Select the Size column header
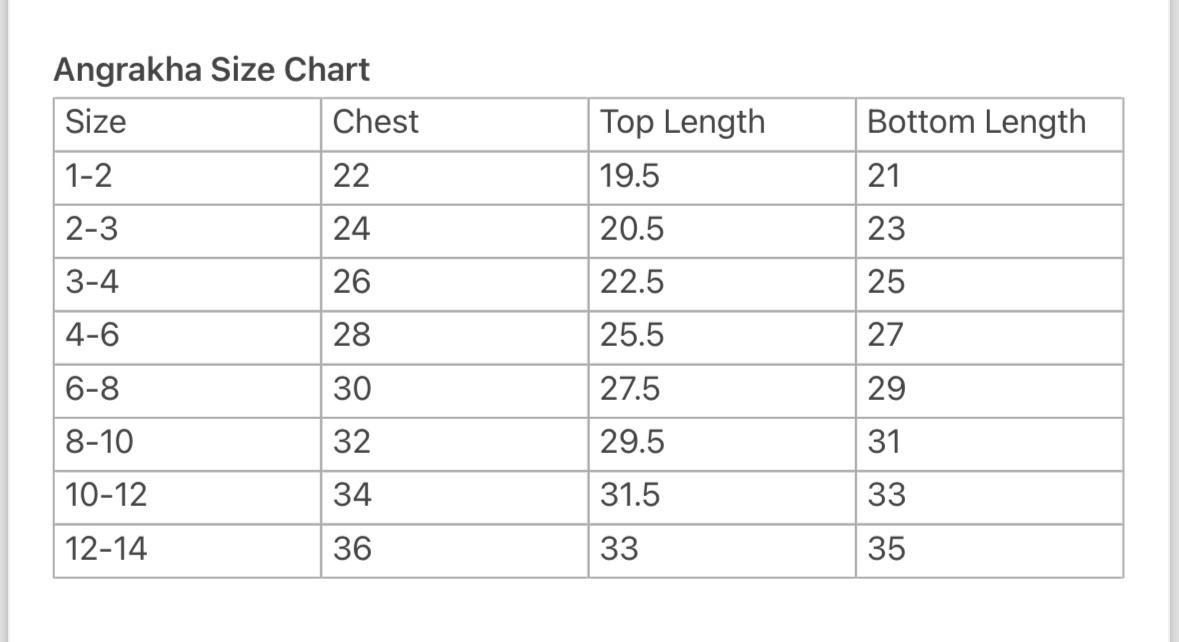The width and height of the screenshot is (1179, 642). [96, 123]
